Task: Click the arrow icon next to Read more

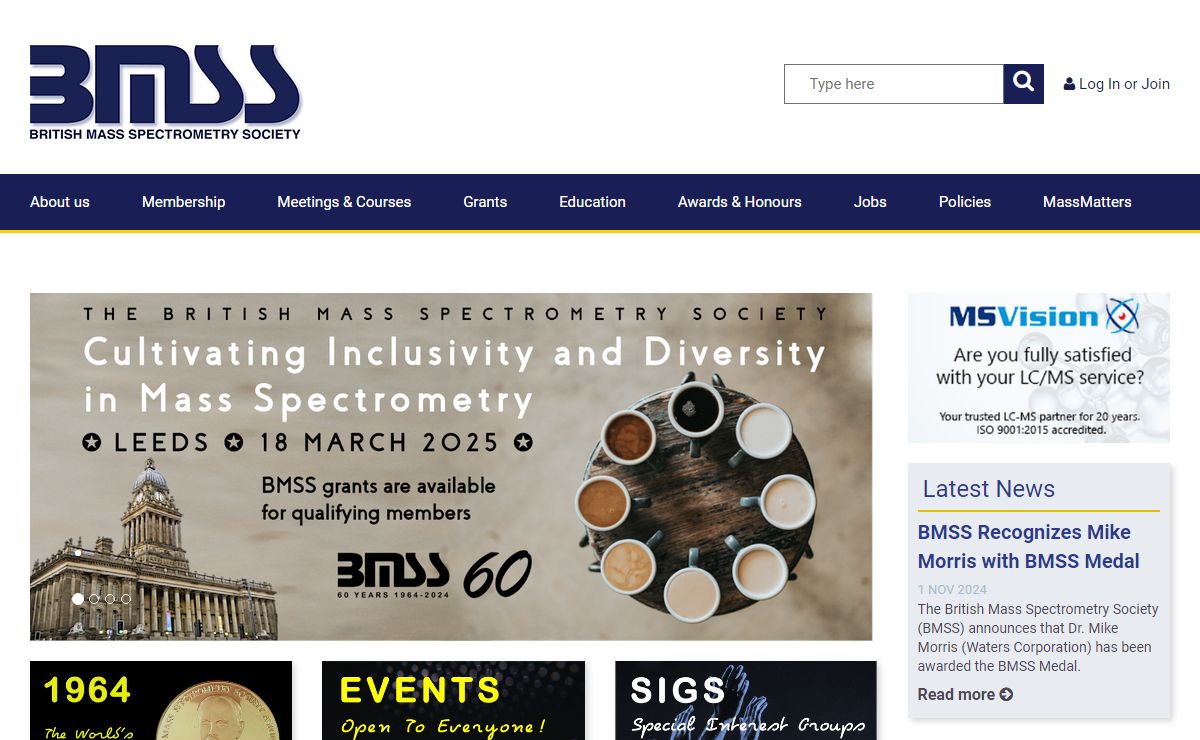Action: (1006, 694)
